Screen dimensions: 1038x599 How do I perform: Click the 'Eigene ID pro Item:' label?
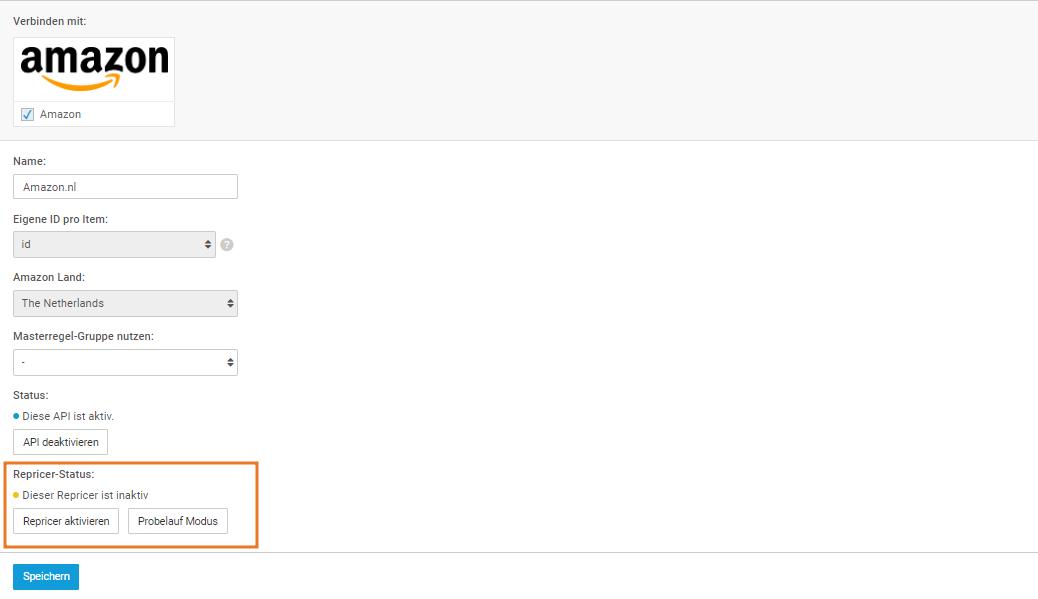click(x=60, y=219)
